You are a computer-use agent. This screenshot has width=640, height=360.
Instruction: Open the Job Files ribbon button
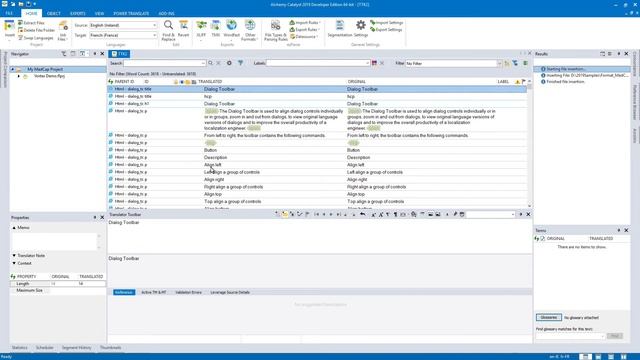click(x=62, y=31)
